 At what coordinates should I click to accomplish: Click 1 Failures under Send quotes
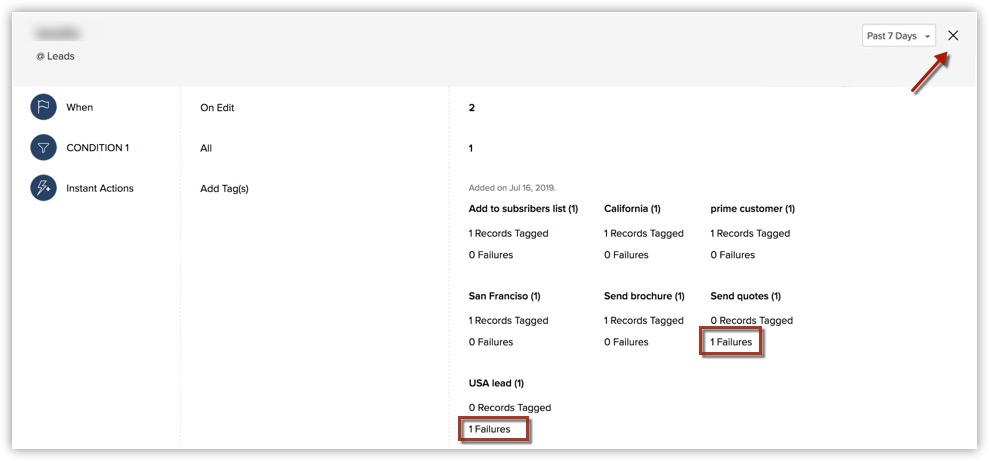tap(731, 342)
